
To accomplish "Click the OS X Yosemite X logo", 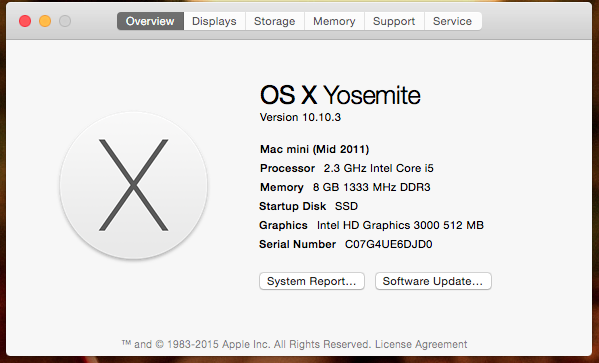I will (134, 185).
